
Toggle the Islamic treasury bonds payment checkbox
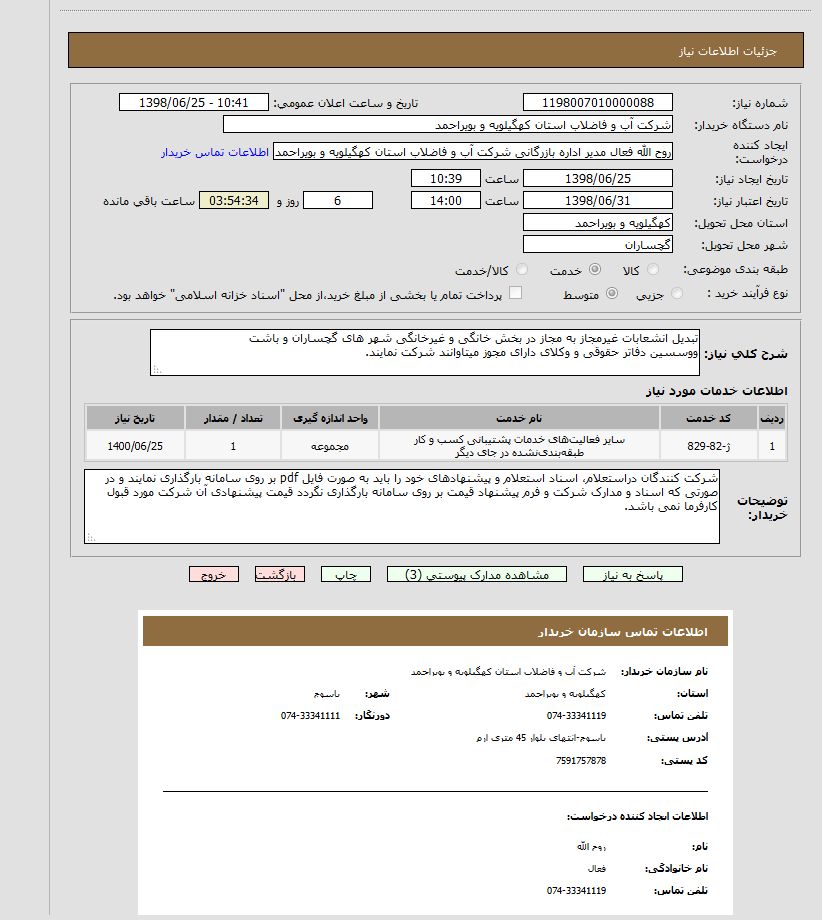(x=516, y=293)
